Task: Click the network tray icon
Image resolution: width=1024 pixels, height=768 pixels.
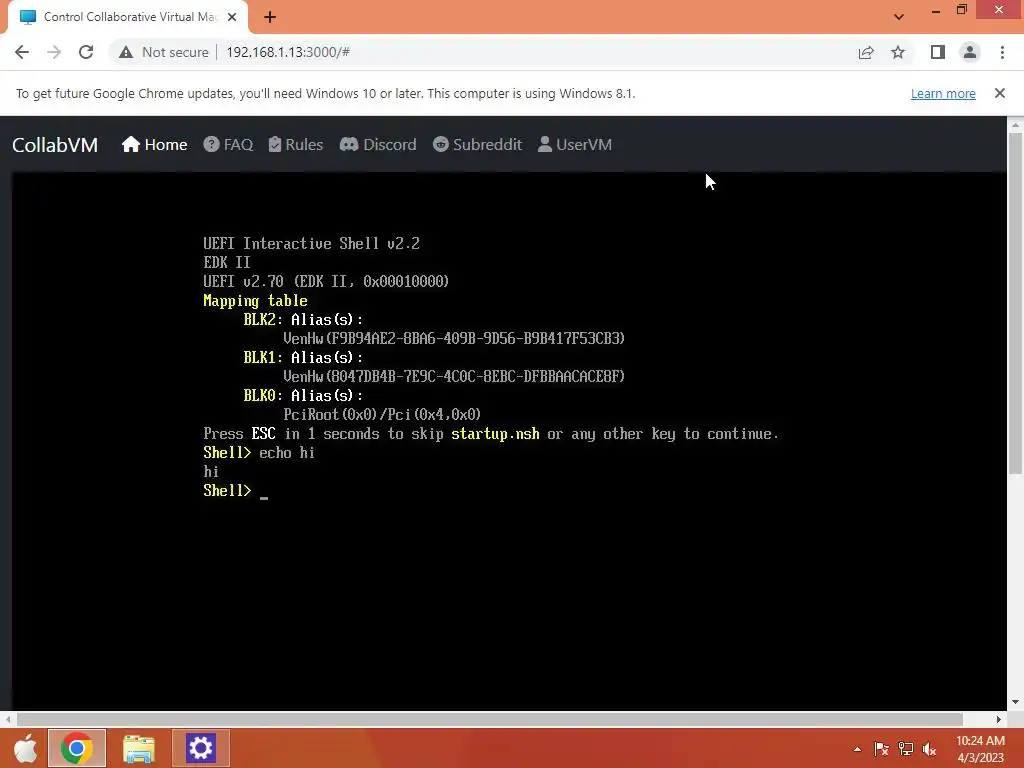Action: pyautogui.click(x=905, y=749)
